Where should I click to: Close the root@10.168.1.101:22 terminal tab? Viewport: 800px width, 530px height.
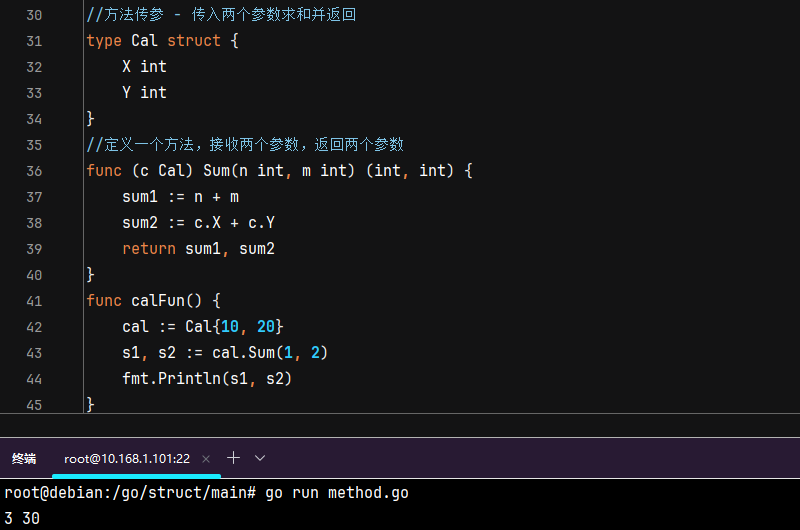click(206, 459)
